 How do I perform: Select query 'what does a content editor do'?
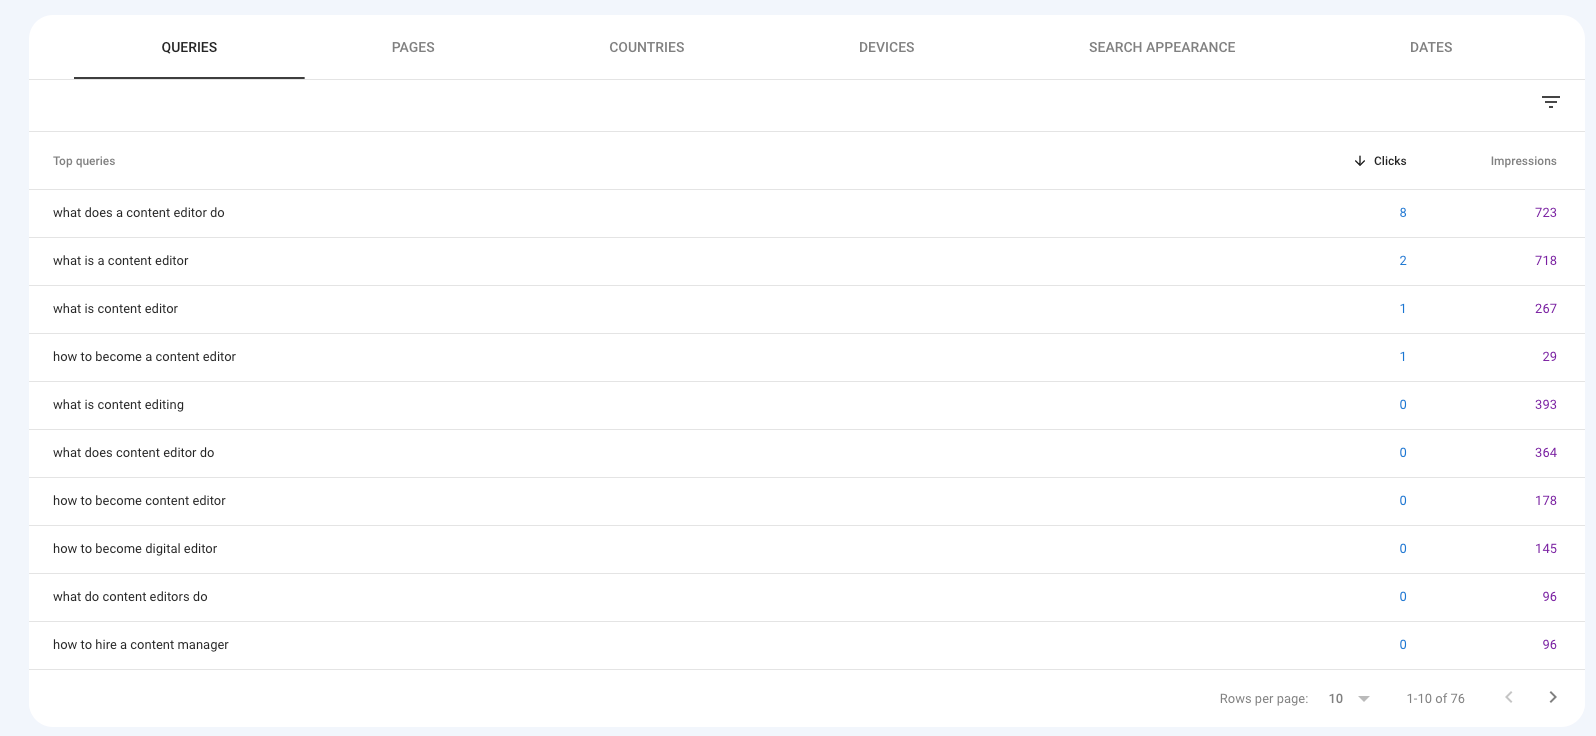[139, 213]
